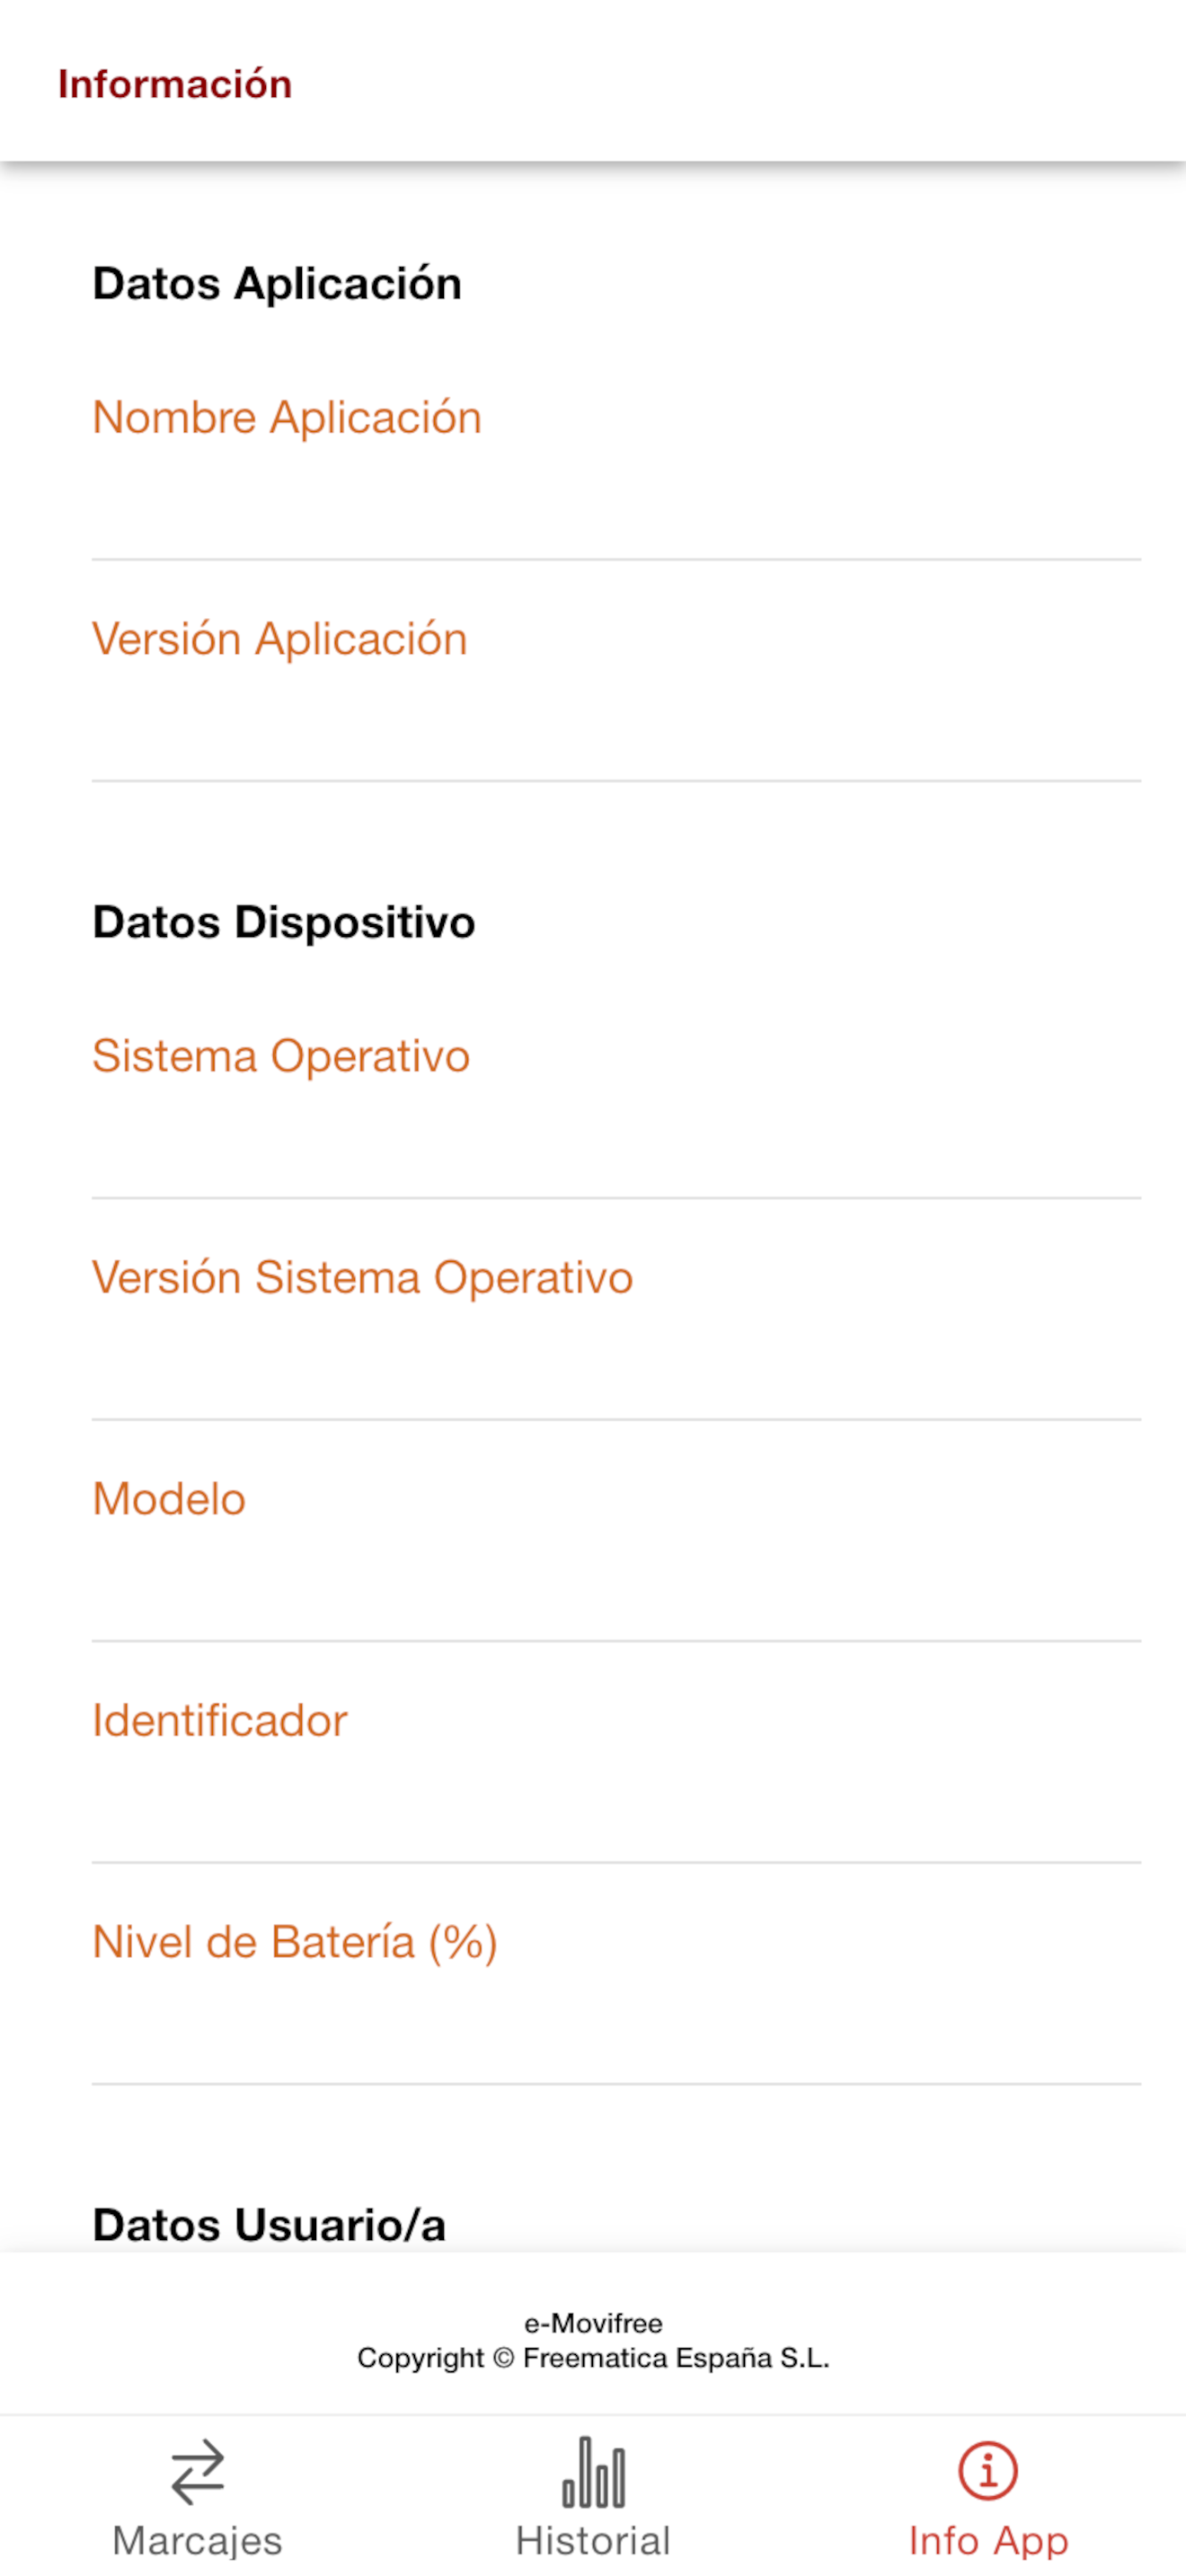Image resolution: width=1186 pixels, height=2576 pixels.
Task: Switch to the Marcajes tab label
Action: (x=198, y=2541)
